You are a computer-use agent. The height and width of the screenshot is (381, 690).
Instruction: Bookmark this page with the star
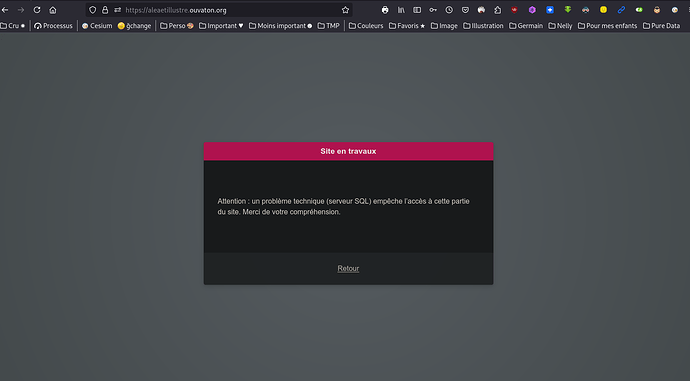click(345, 10)
